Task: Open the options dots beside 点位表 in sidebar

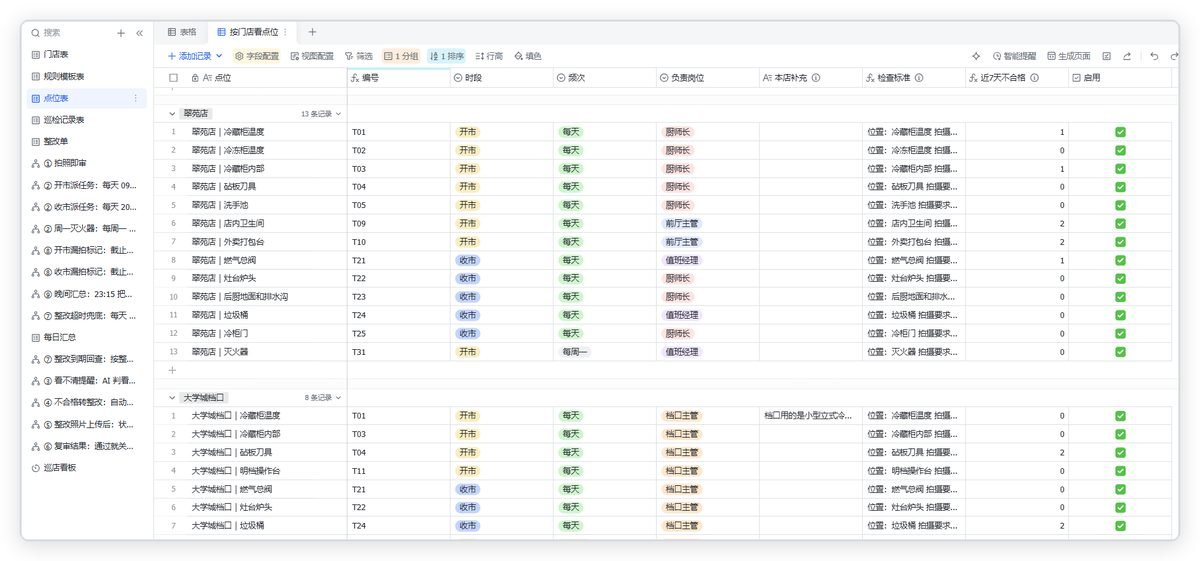Action: [136, 98]
